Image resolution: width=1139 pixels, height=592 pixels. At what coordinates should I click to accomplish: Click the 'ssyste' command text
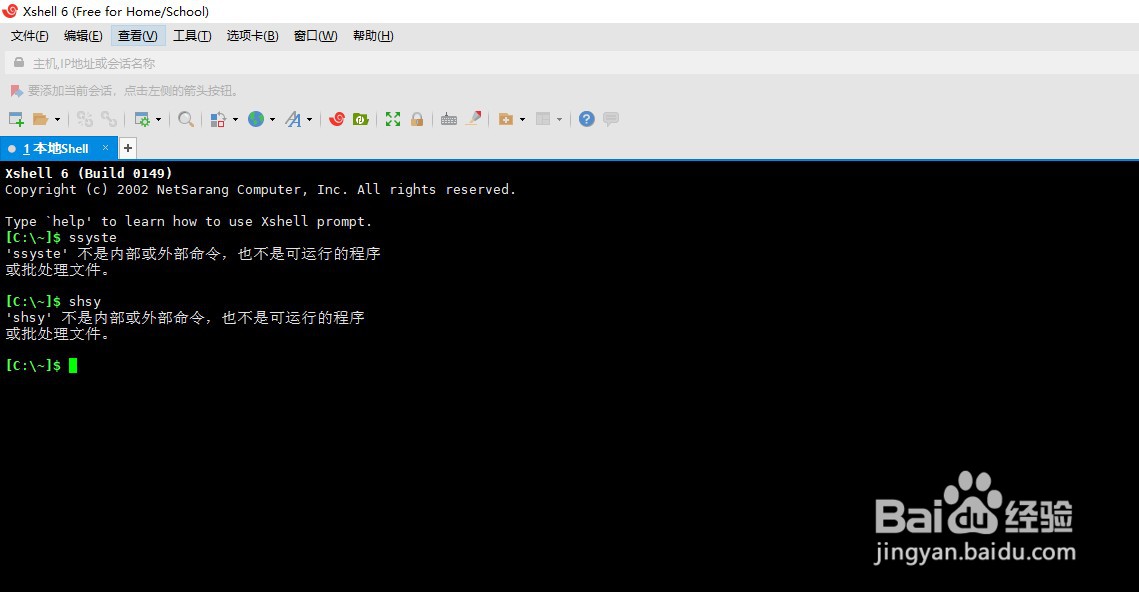tap(92, 238)
